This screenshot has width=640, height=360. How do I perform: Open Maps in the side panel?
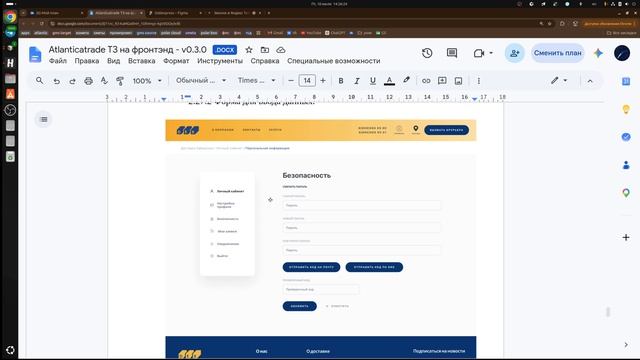[x=626, y=193]
